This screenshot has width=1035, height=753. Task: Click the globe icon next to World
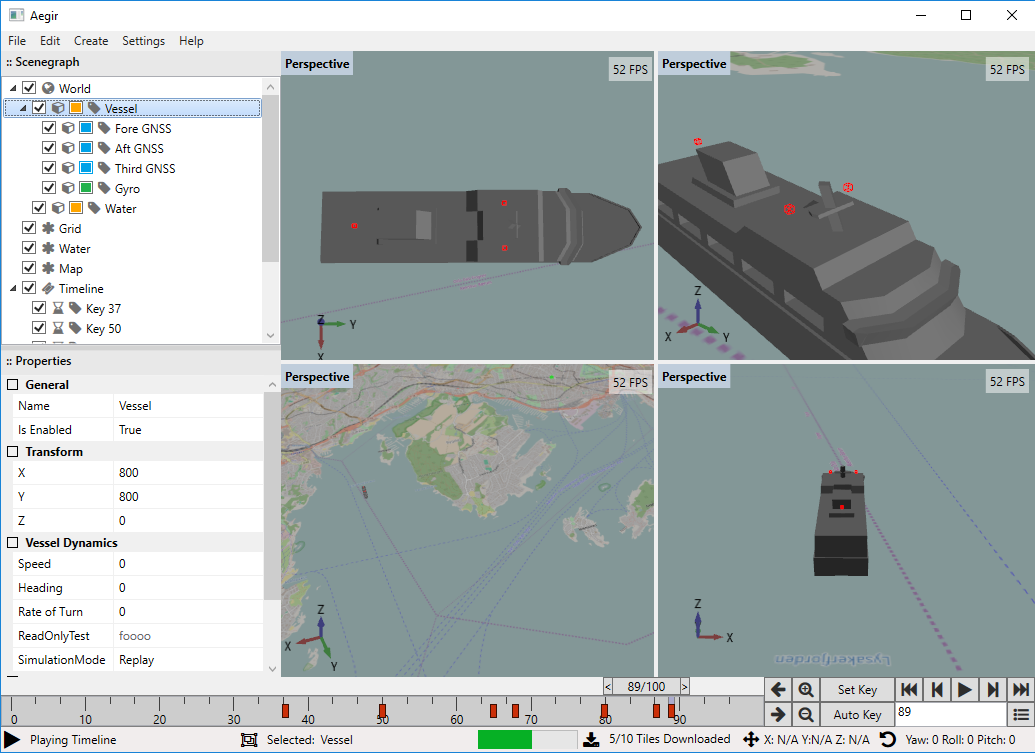[x=47, y=89]
